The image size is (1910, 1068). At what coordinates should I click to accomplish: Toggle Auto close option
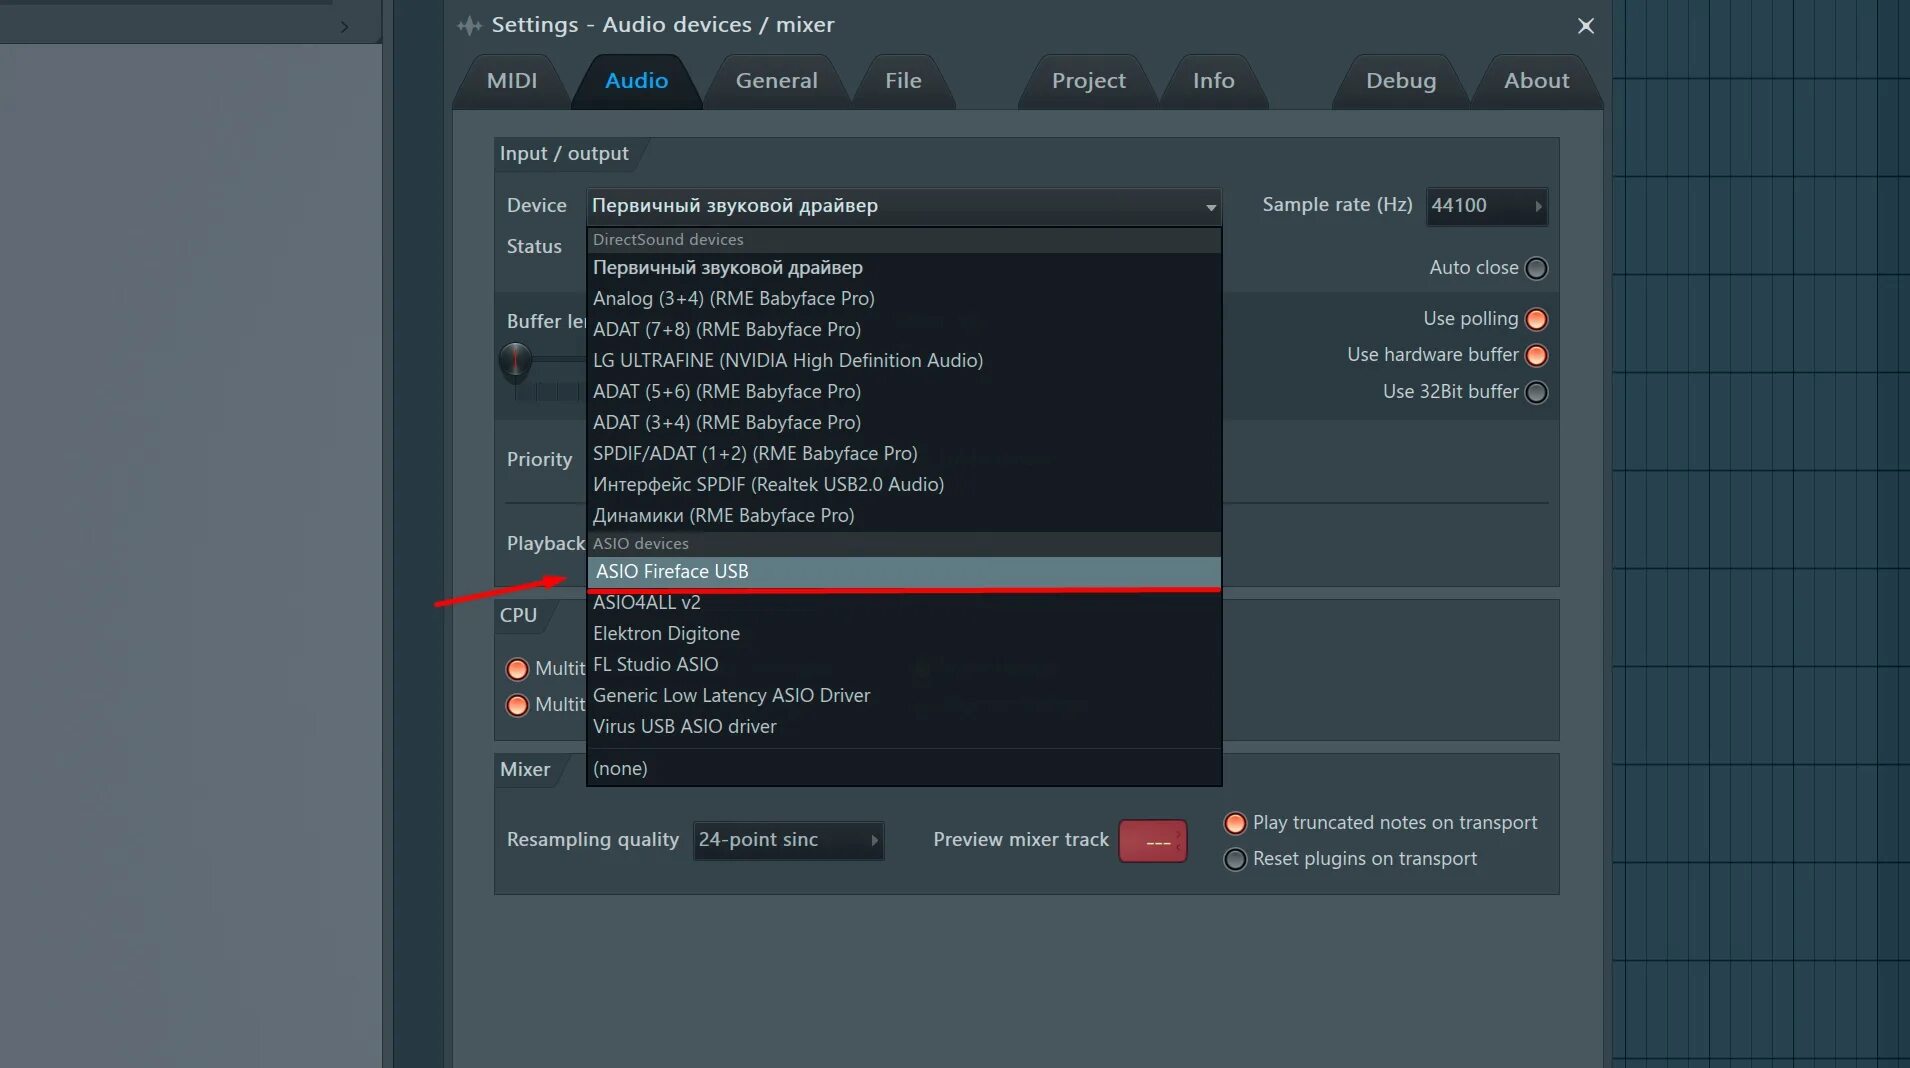click(1536, 268)
